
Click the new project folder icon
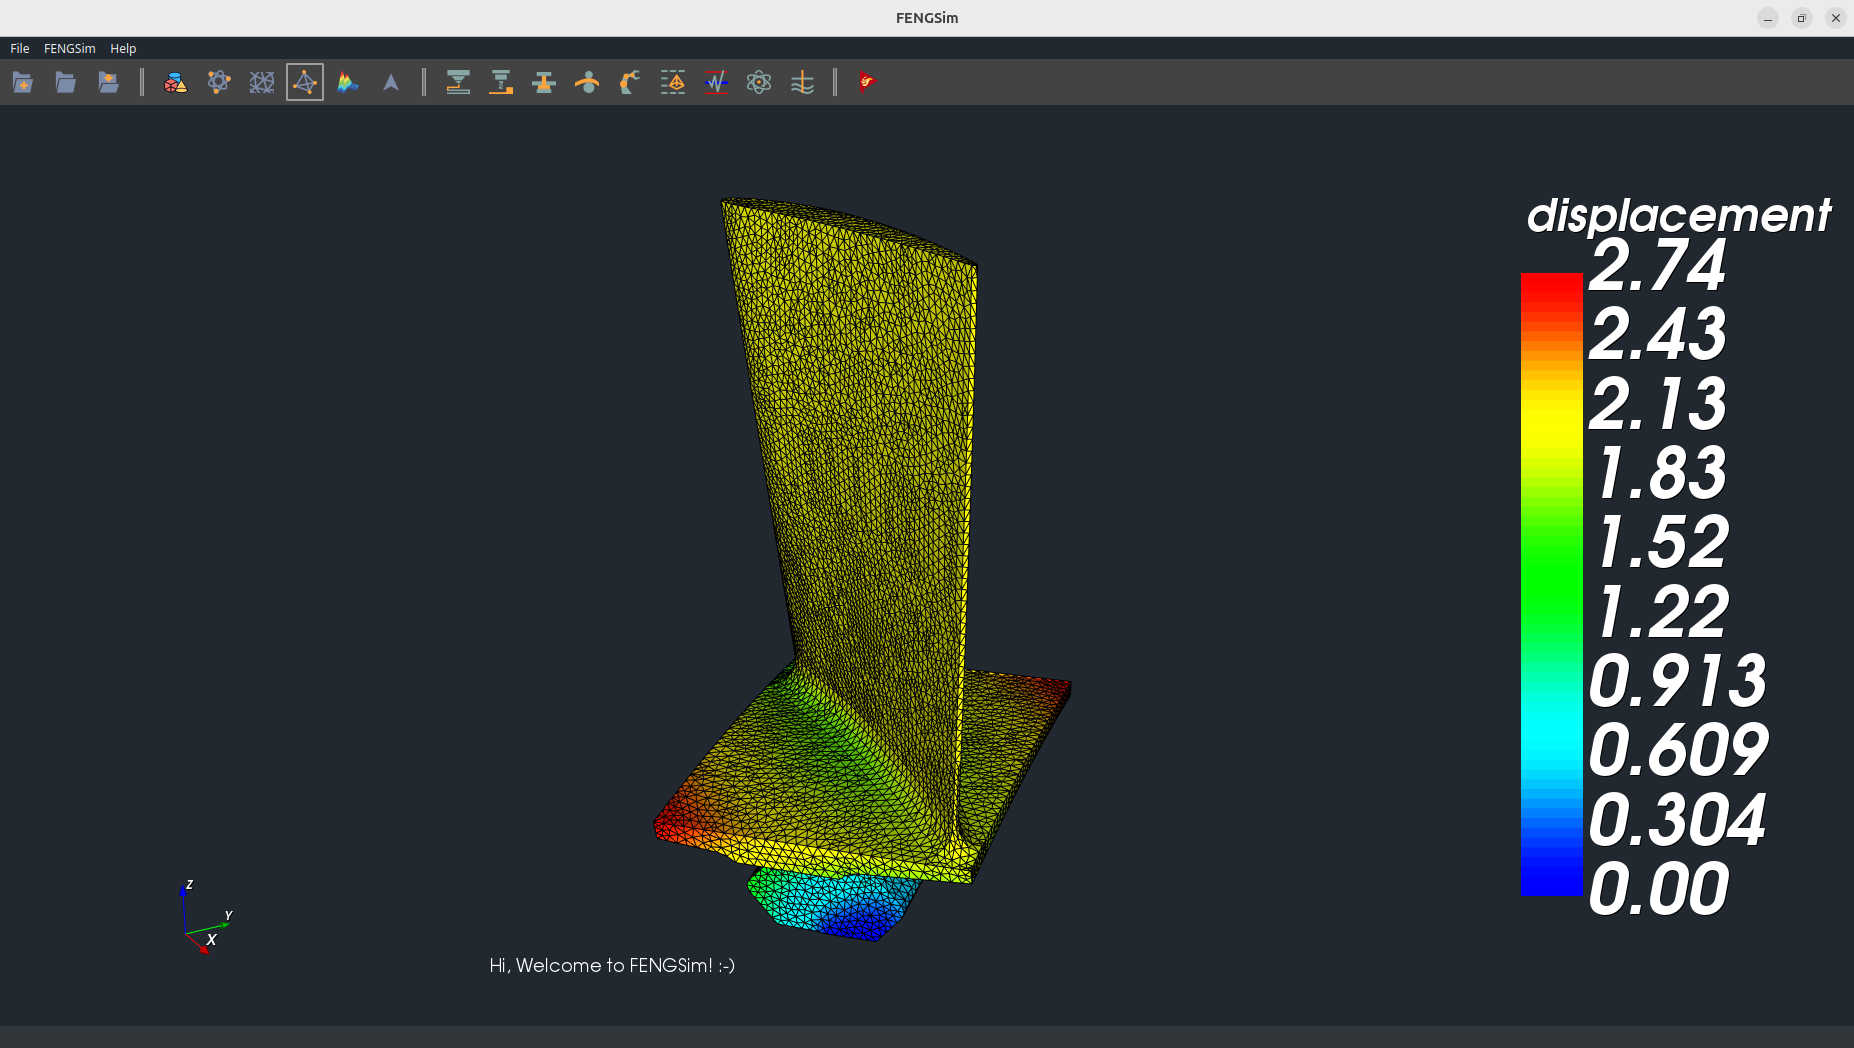point(23,82)
